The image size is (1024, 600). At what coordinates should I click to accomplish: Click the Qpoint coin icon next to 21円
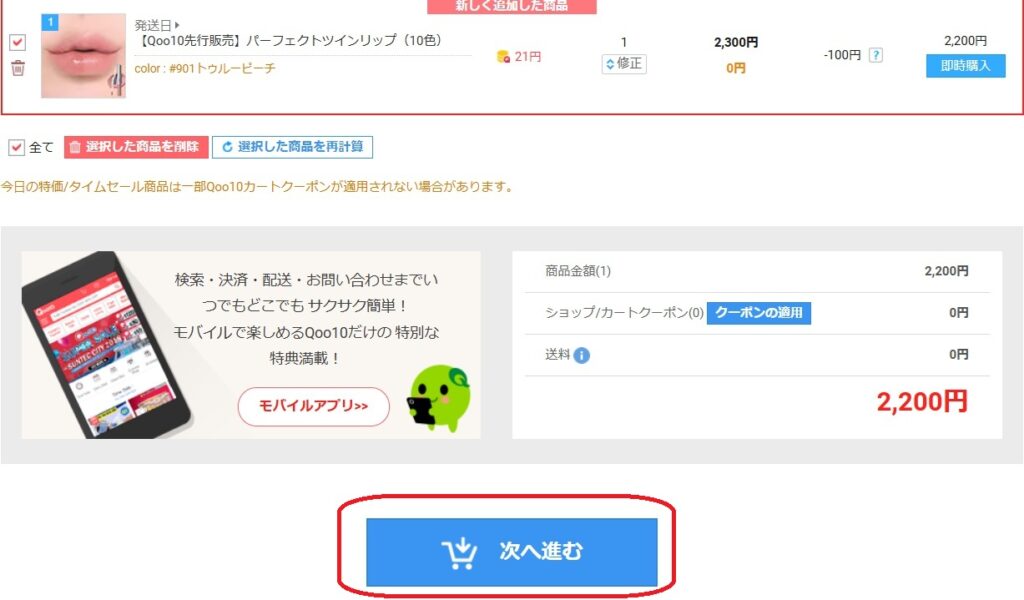point(503,57)
